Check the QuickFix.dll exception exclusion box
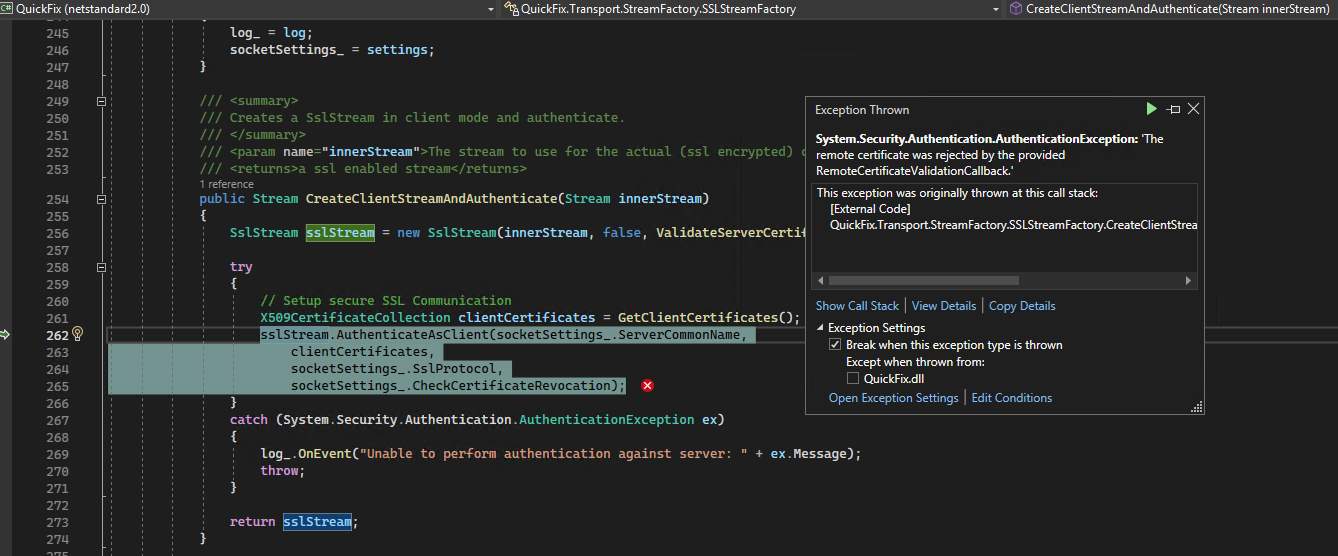1338x556 pixels. 853,379
